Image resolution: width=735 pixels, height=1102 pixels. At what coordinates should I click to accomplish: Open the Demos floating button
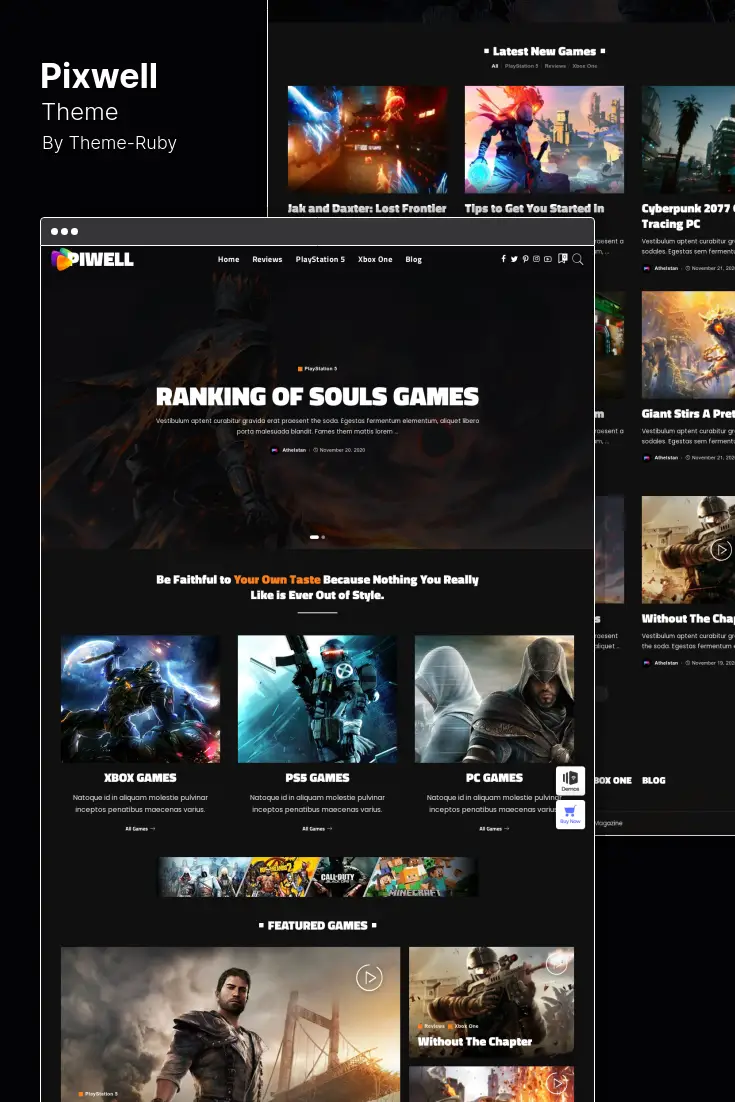[571, 780]
